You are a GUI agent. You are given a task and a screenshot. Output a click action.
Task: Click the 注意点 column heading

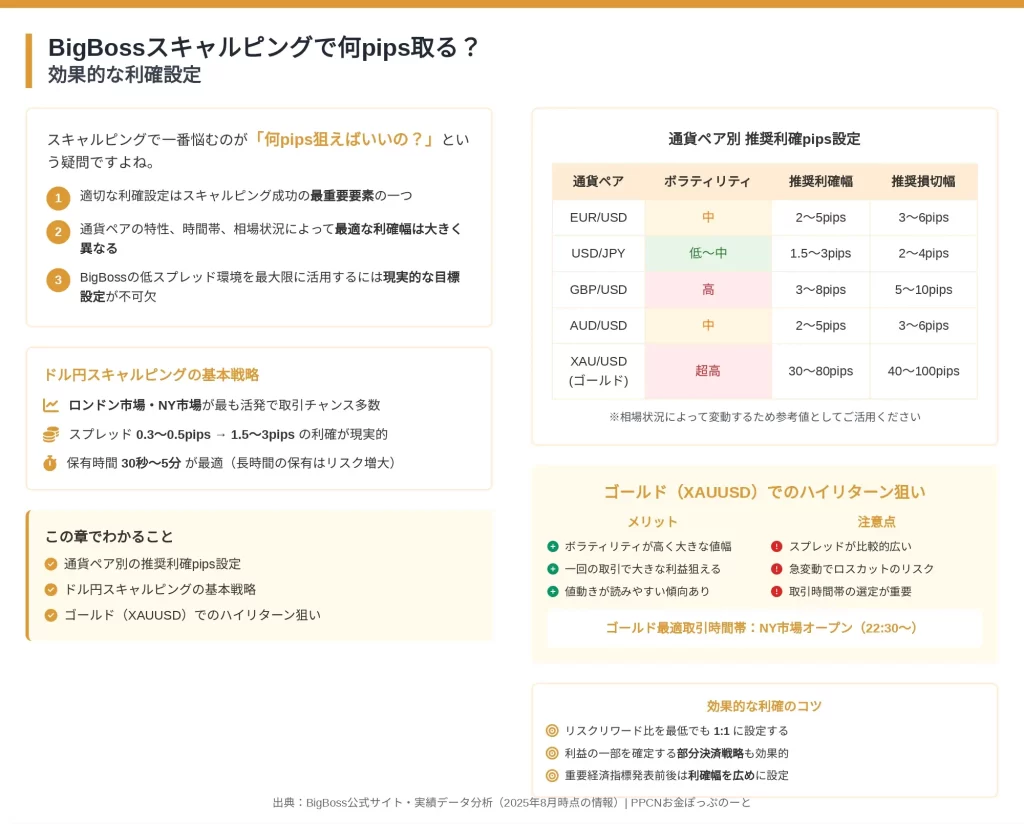[876, 522]
